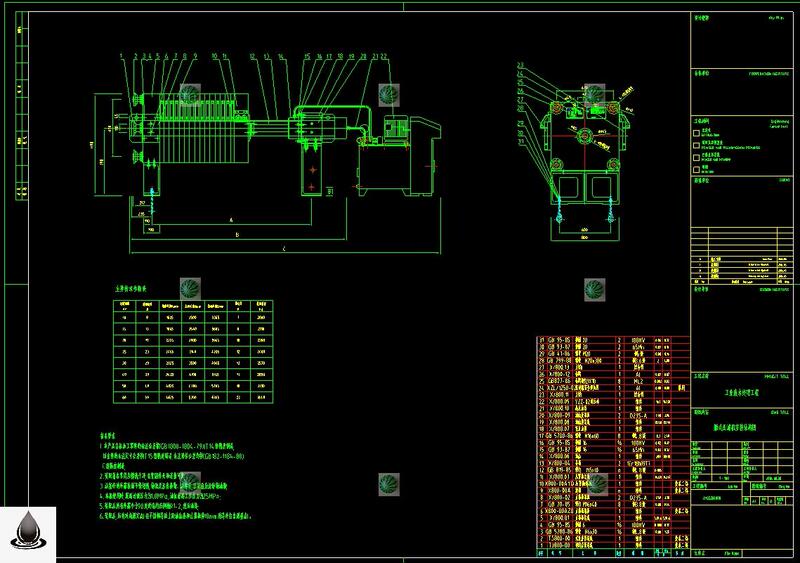
Task: Tick the second checkbox in the engineering stage list
Action: pyautogui.click(x=696, y=145)
